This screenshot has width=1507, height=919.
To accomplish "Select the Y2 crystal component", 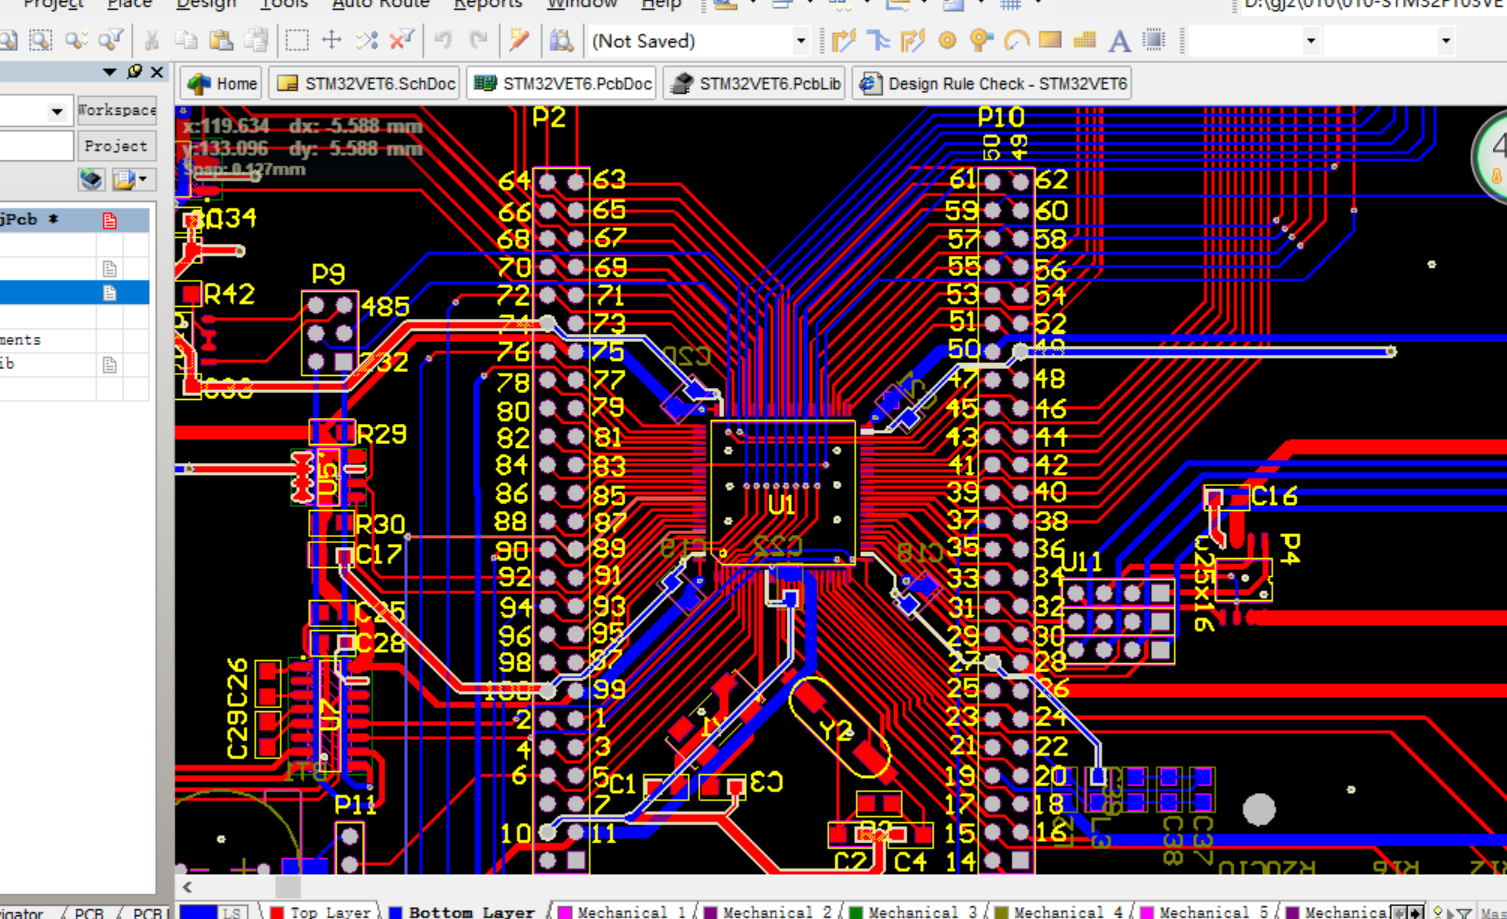I will pyautogui.click(x=838, y=727).
